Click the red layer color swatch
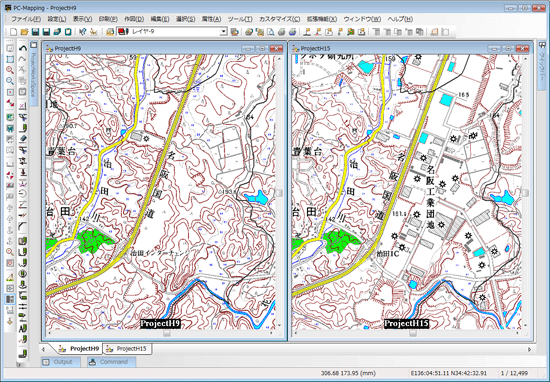This screenshot has height=382, width=550. click(x=122, y=32)
